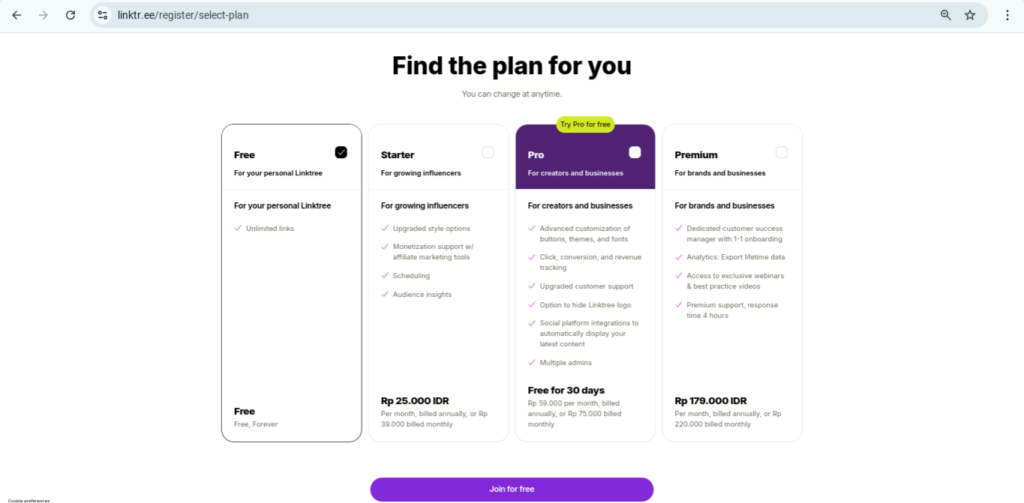Bookmark this page with the star icon

click(970, 15)
